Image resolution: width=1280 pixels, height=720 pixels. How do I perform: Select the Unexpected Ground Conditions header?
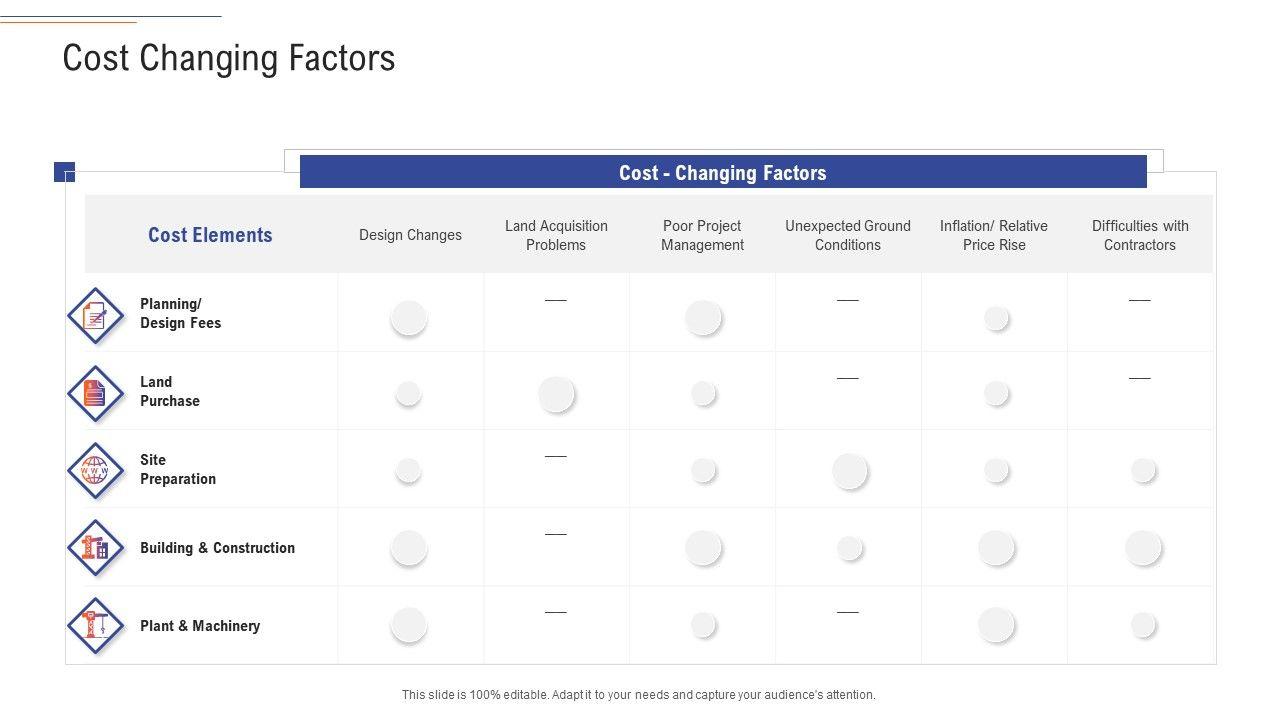coord(847,235)
